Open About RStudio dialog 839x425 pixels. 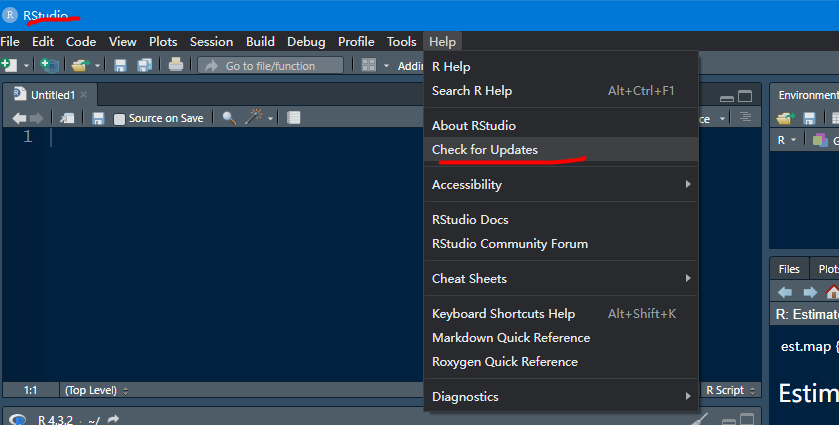point(561,126)
